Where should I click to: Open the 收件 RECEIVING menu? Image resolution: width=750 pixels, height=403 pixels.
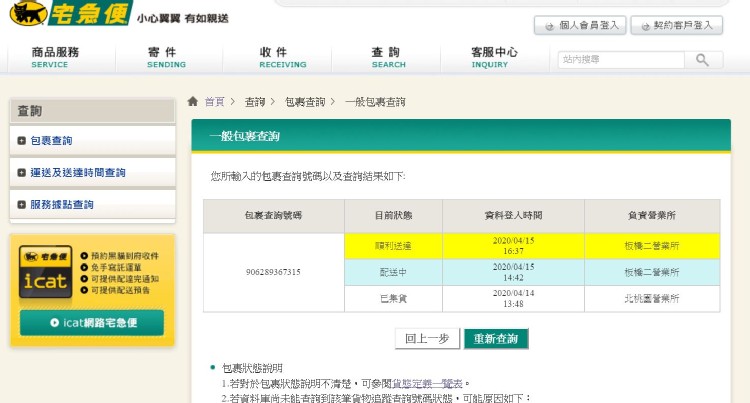click(x=283, y=57)
